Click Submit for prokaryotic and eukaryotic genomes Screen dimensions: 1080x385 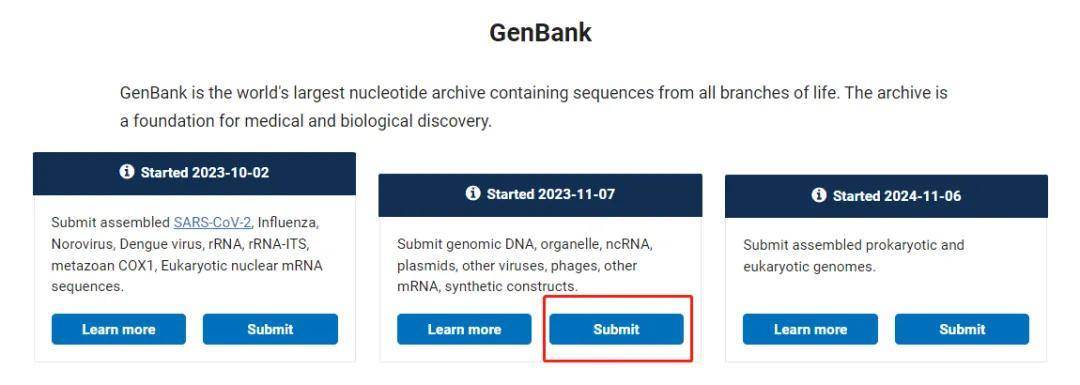(962, 329)
